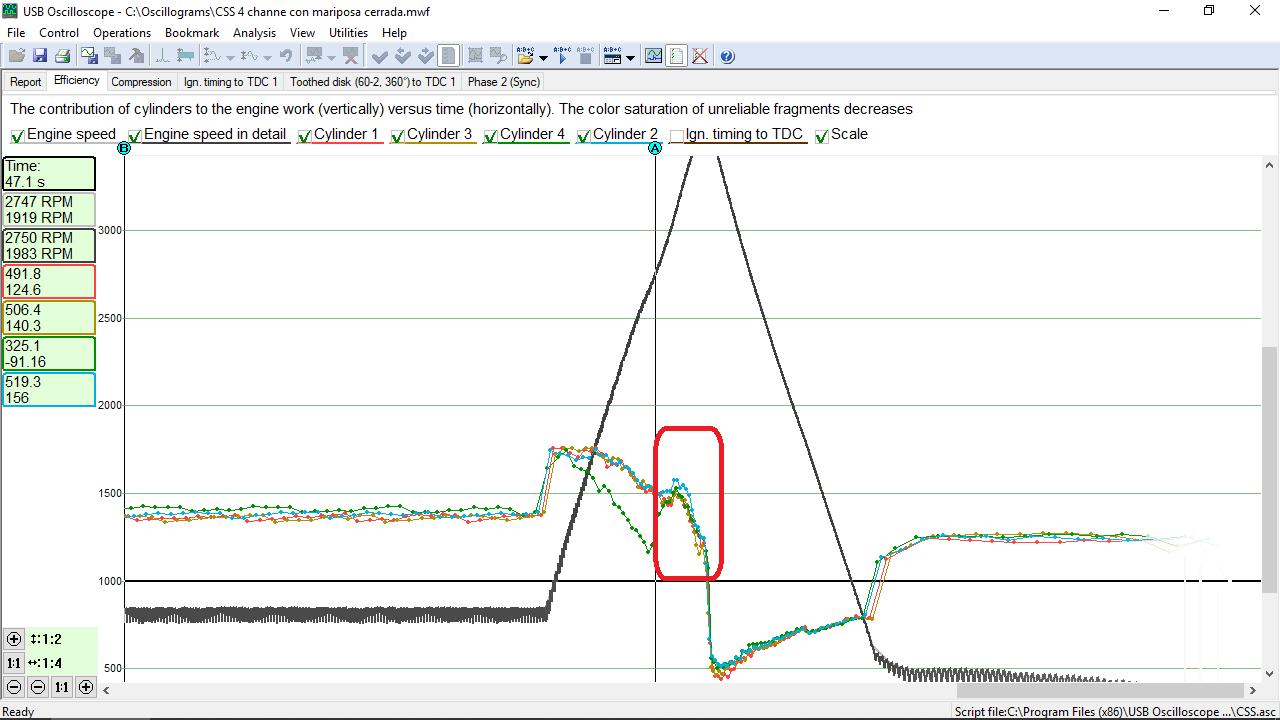This screenshot has width=1280, height=720.
Task: Click the horizontal zoom in plus button
Action: [x=86, y=687]
